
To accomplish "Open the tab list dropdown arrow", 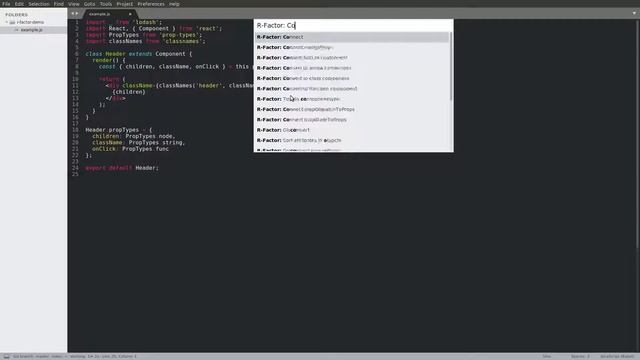I will pyautogui.click(x=634, y=13).
